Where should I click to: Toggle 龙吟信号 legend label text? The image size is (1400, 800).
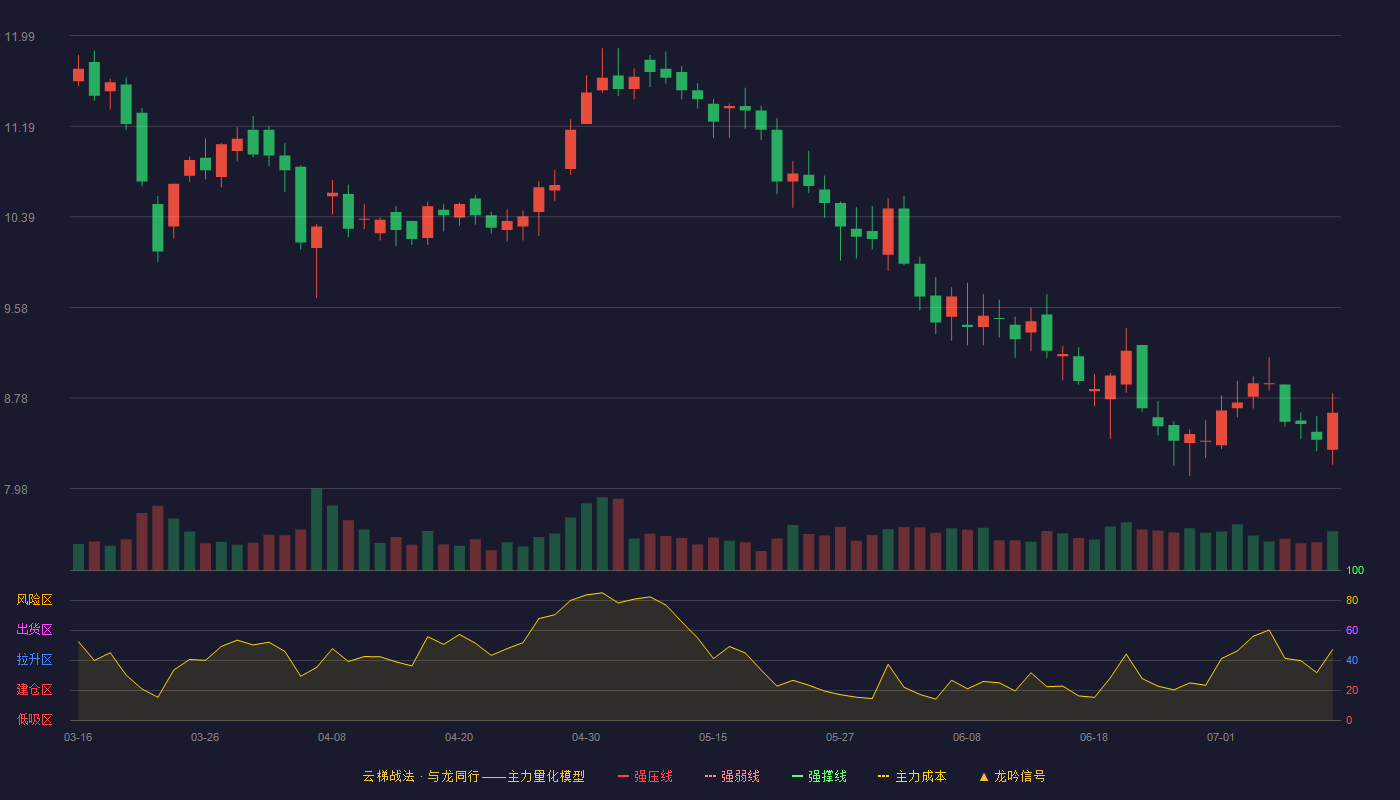1019,776
